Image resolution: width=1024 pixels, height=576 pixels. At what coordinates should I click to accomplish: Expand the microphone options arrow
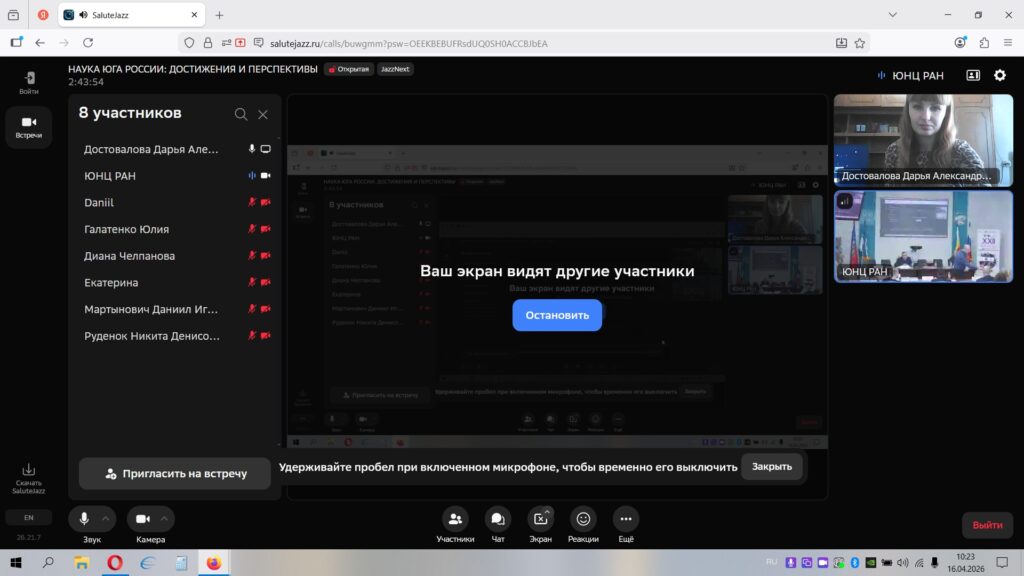pos(107,518)
